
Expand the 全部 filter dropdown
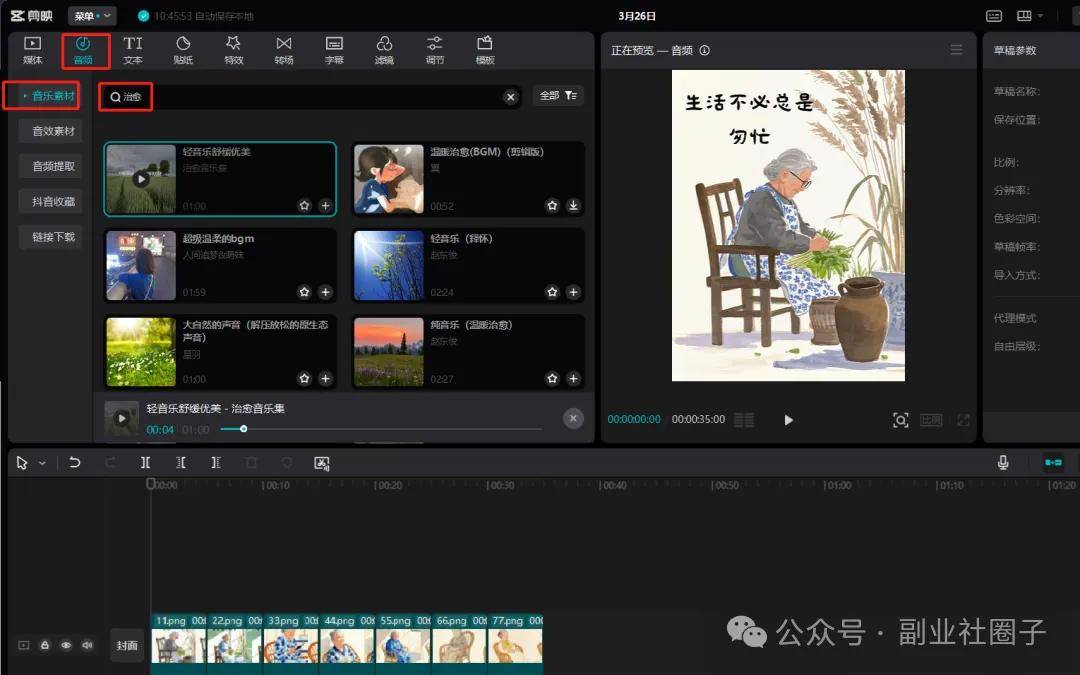pyautogui.click(x=558, y=96)
